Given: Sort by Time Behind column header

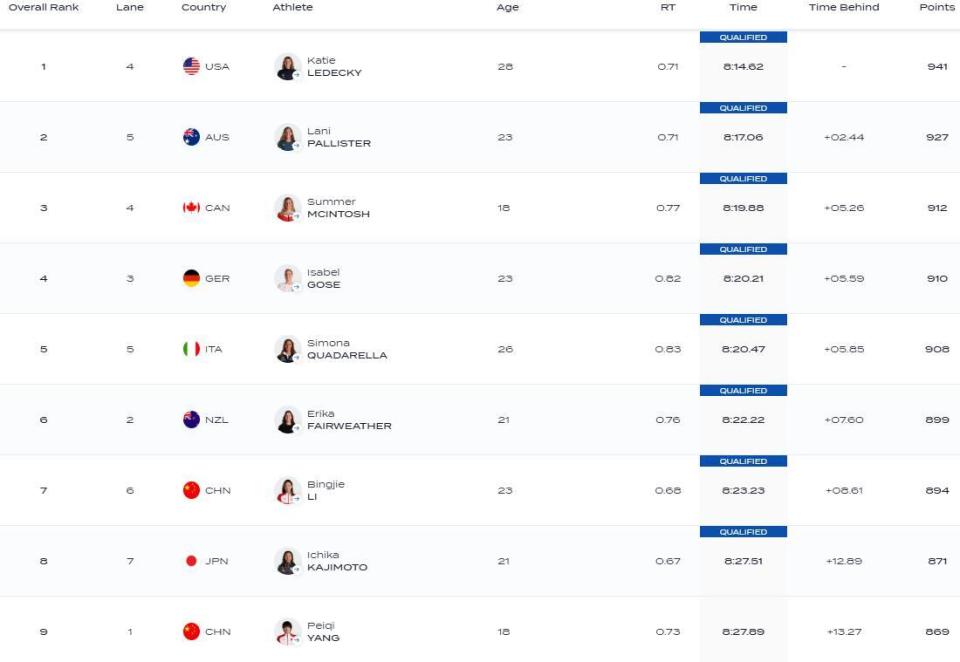Looking at the screenshot, I should [x=844, y=7].
